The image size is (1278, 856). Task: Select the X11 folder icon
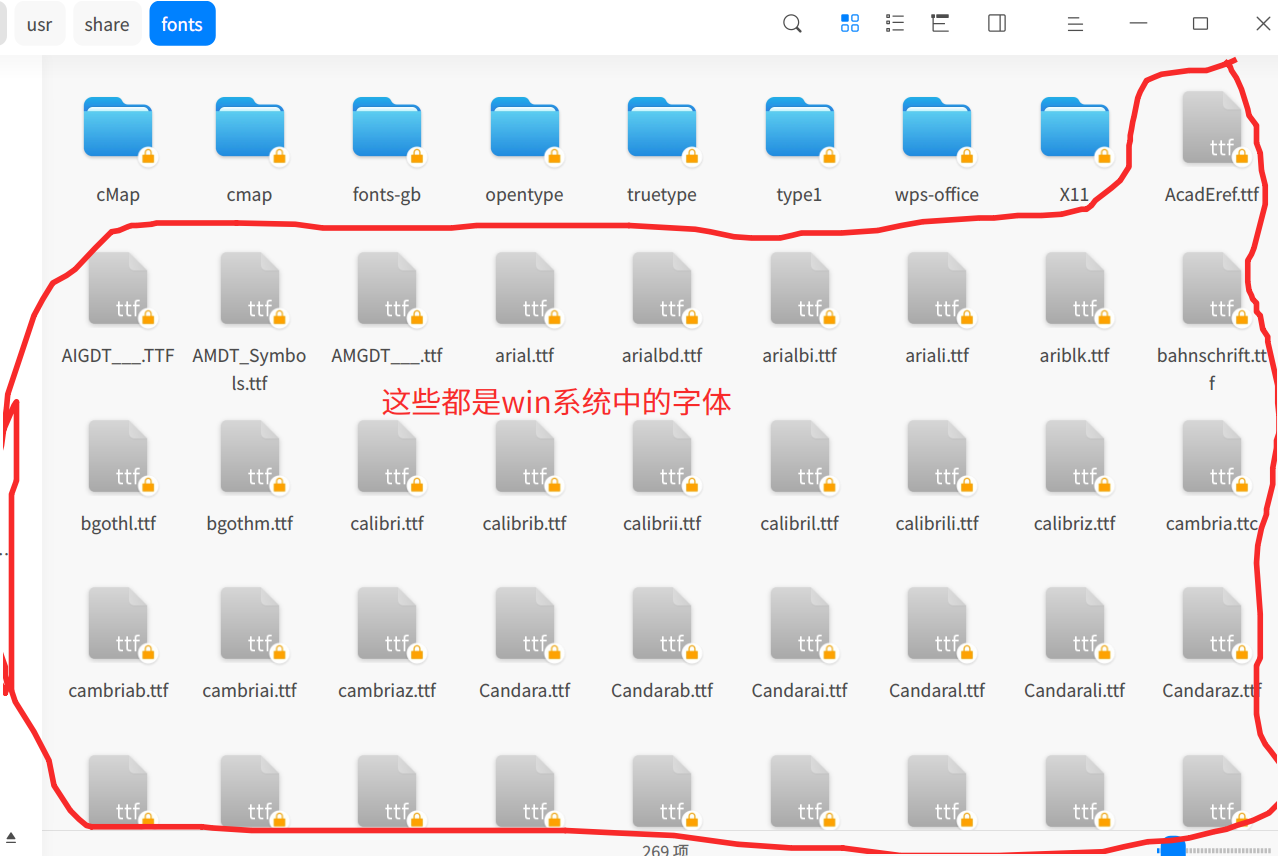(1074, 129)
